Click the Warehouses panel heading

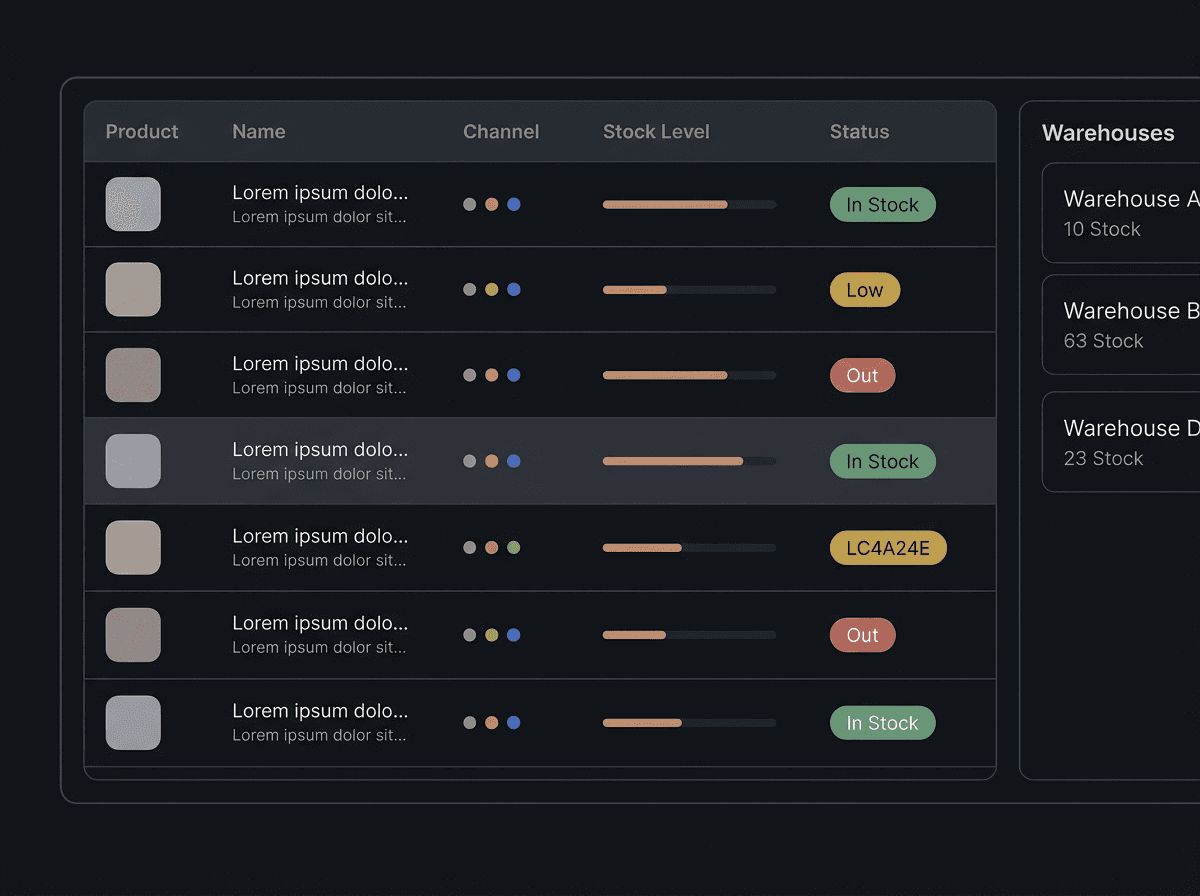tap(1108, 132)
